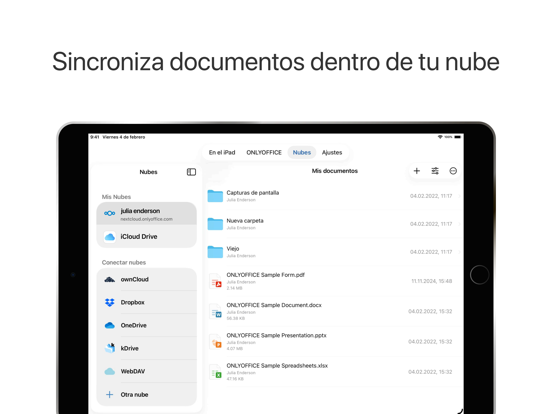
Task: Choose Otra nube to add another cloud
Action: coord(146,395)
